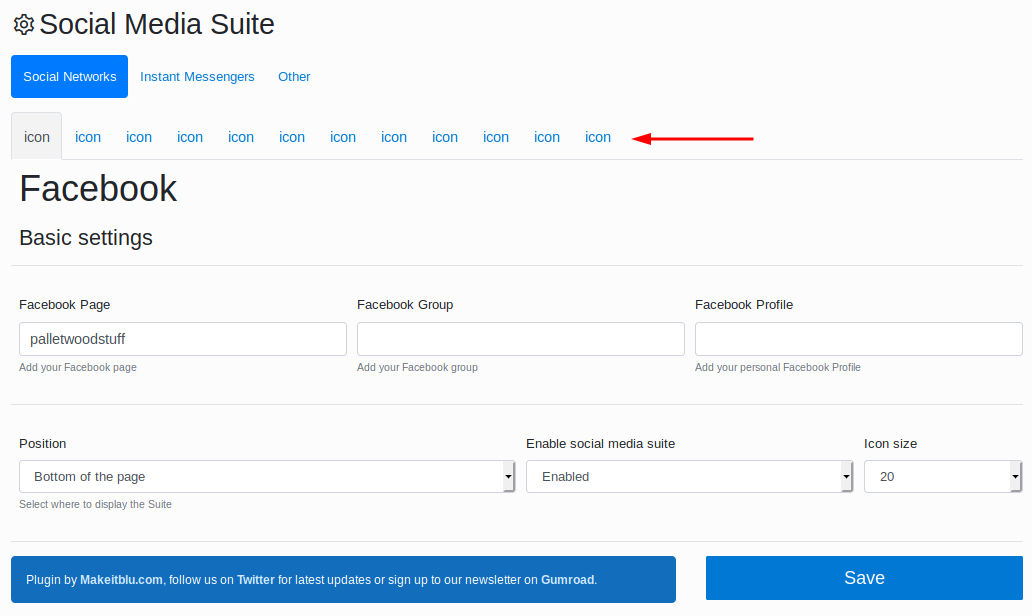
Task: Follow the Twitter link in the footer banner
Action: (256, 580)
